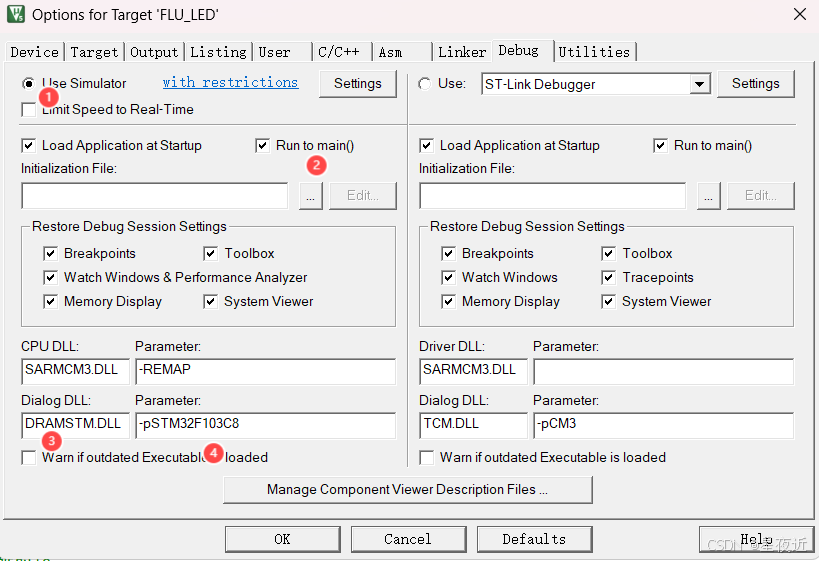This screenshot has width=819, height=561.
Task: Toggle simulator Memory Display checkbox
Action: [x=51, y=301]
